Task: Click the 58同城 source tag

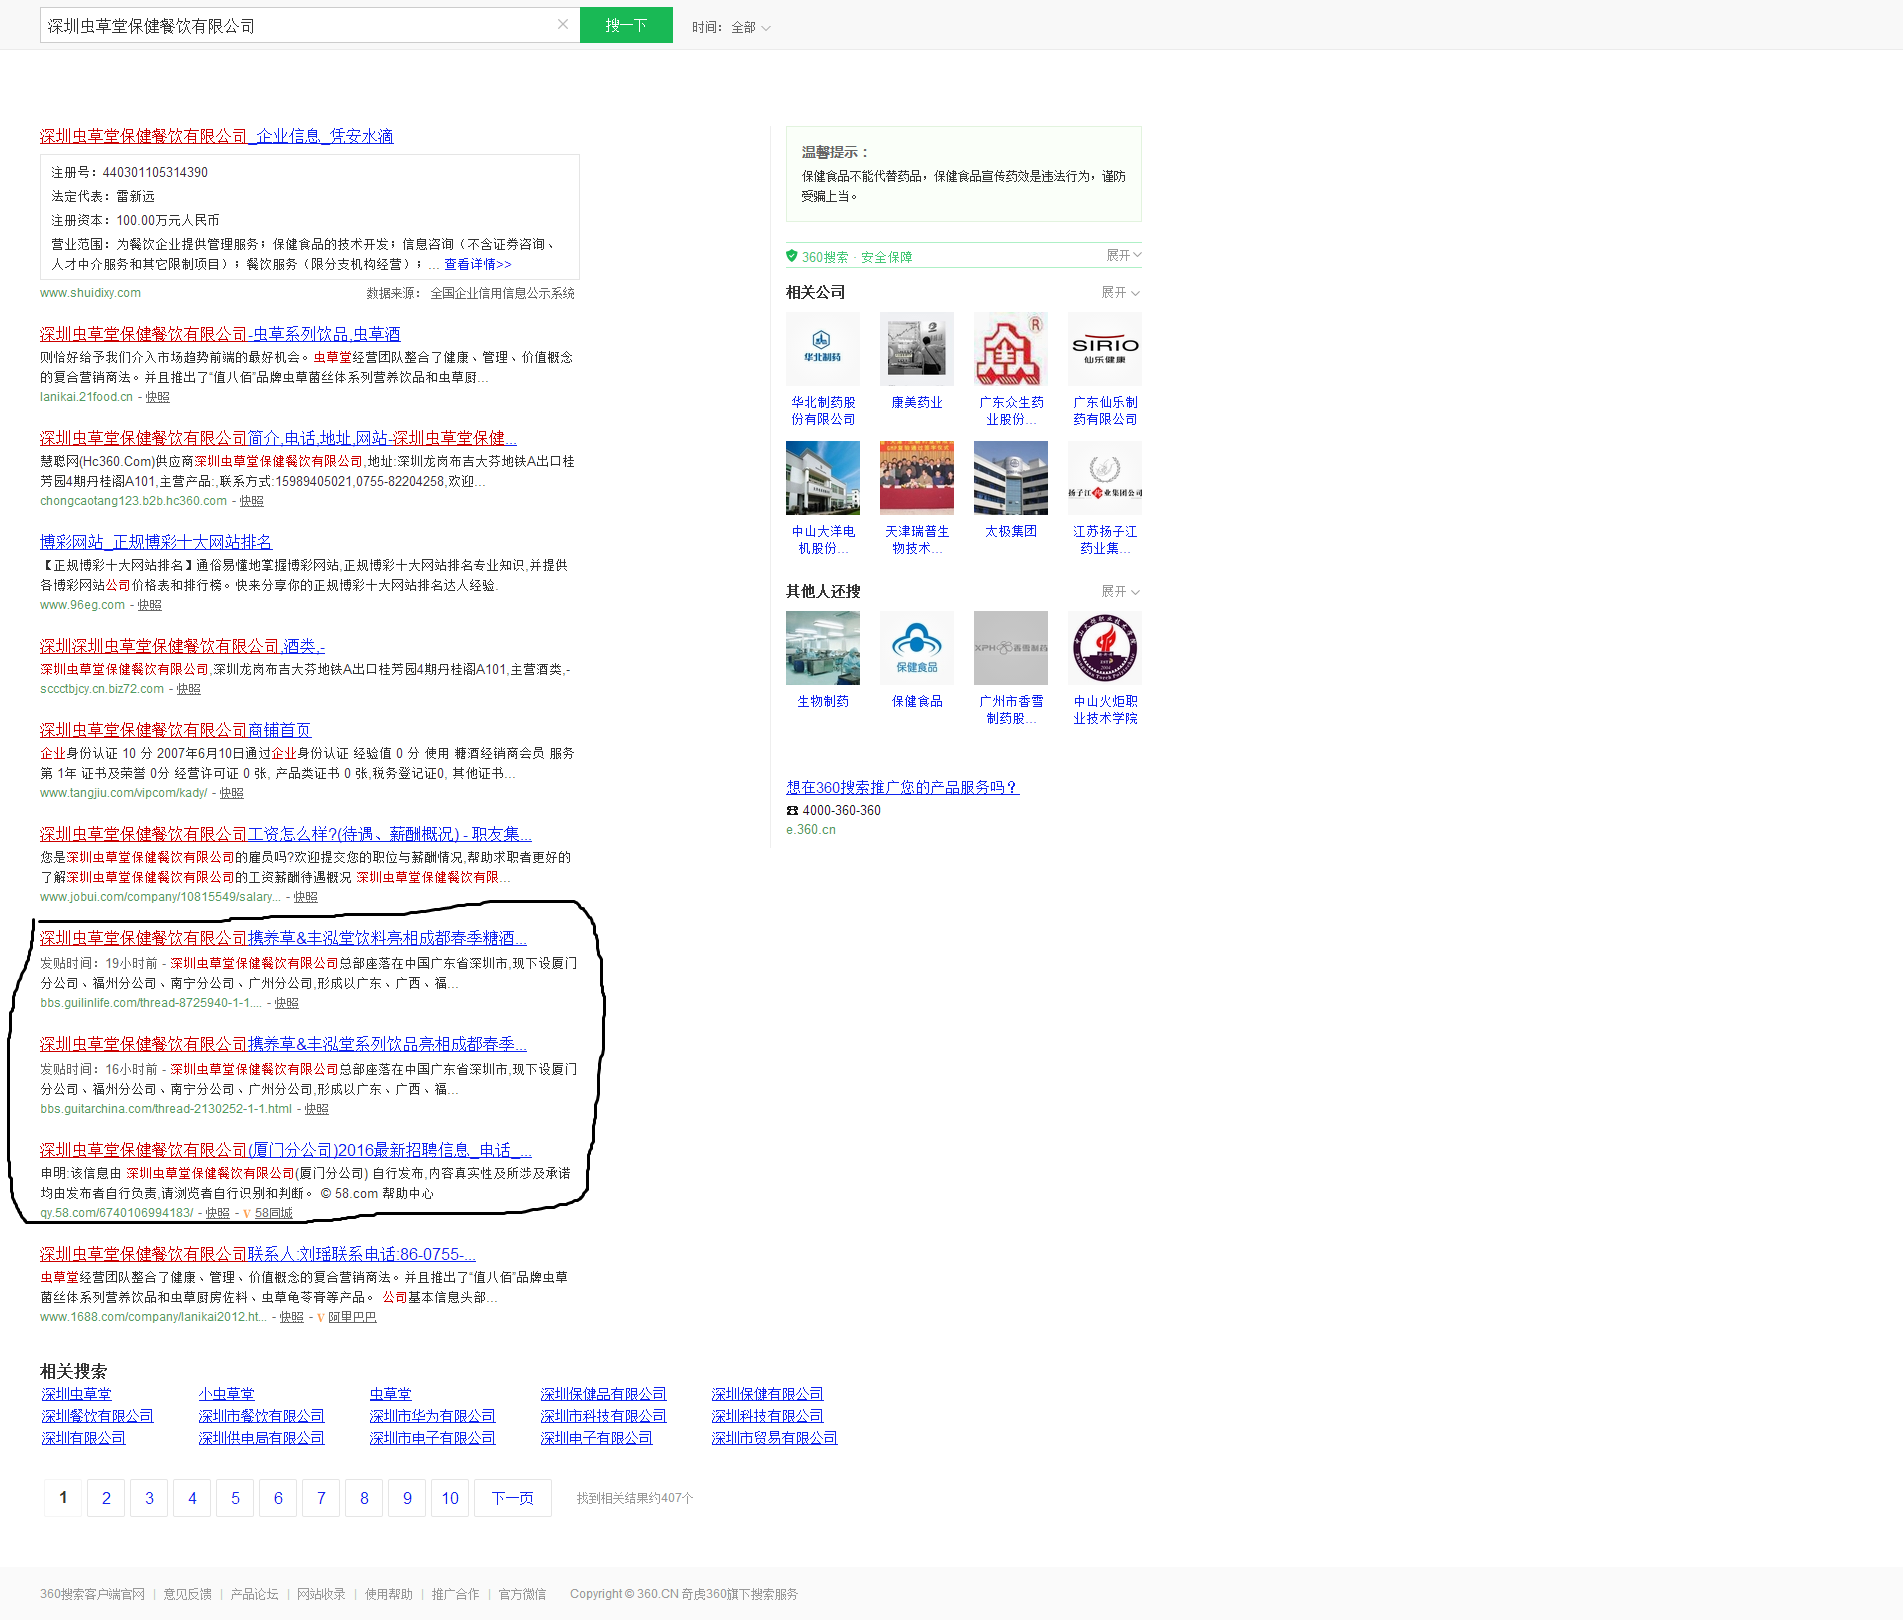Action: click(x=273, y=1214)
